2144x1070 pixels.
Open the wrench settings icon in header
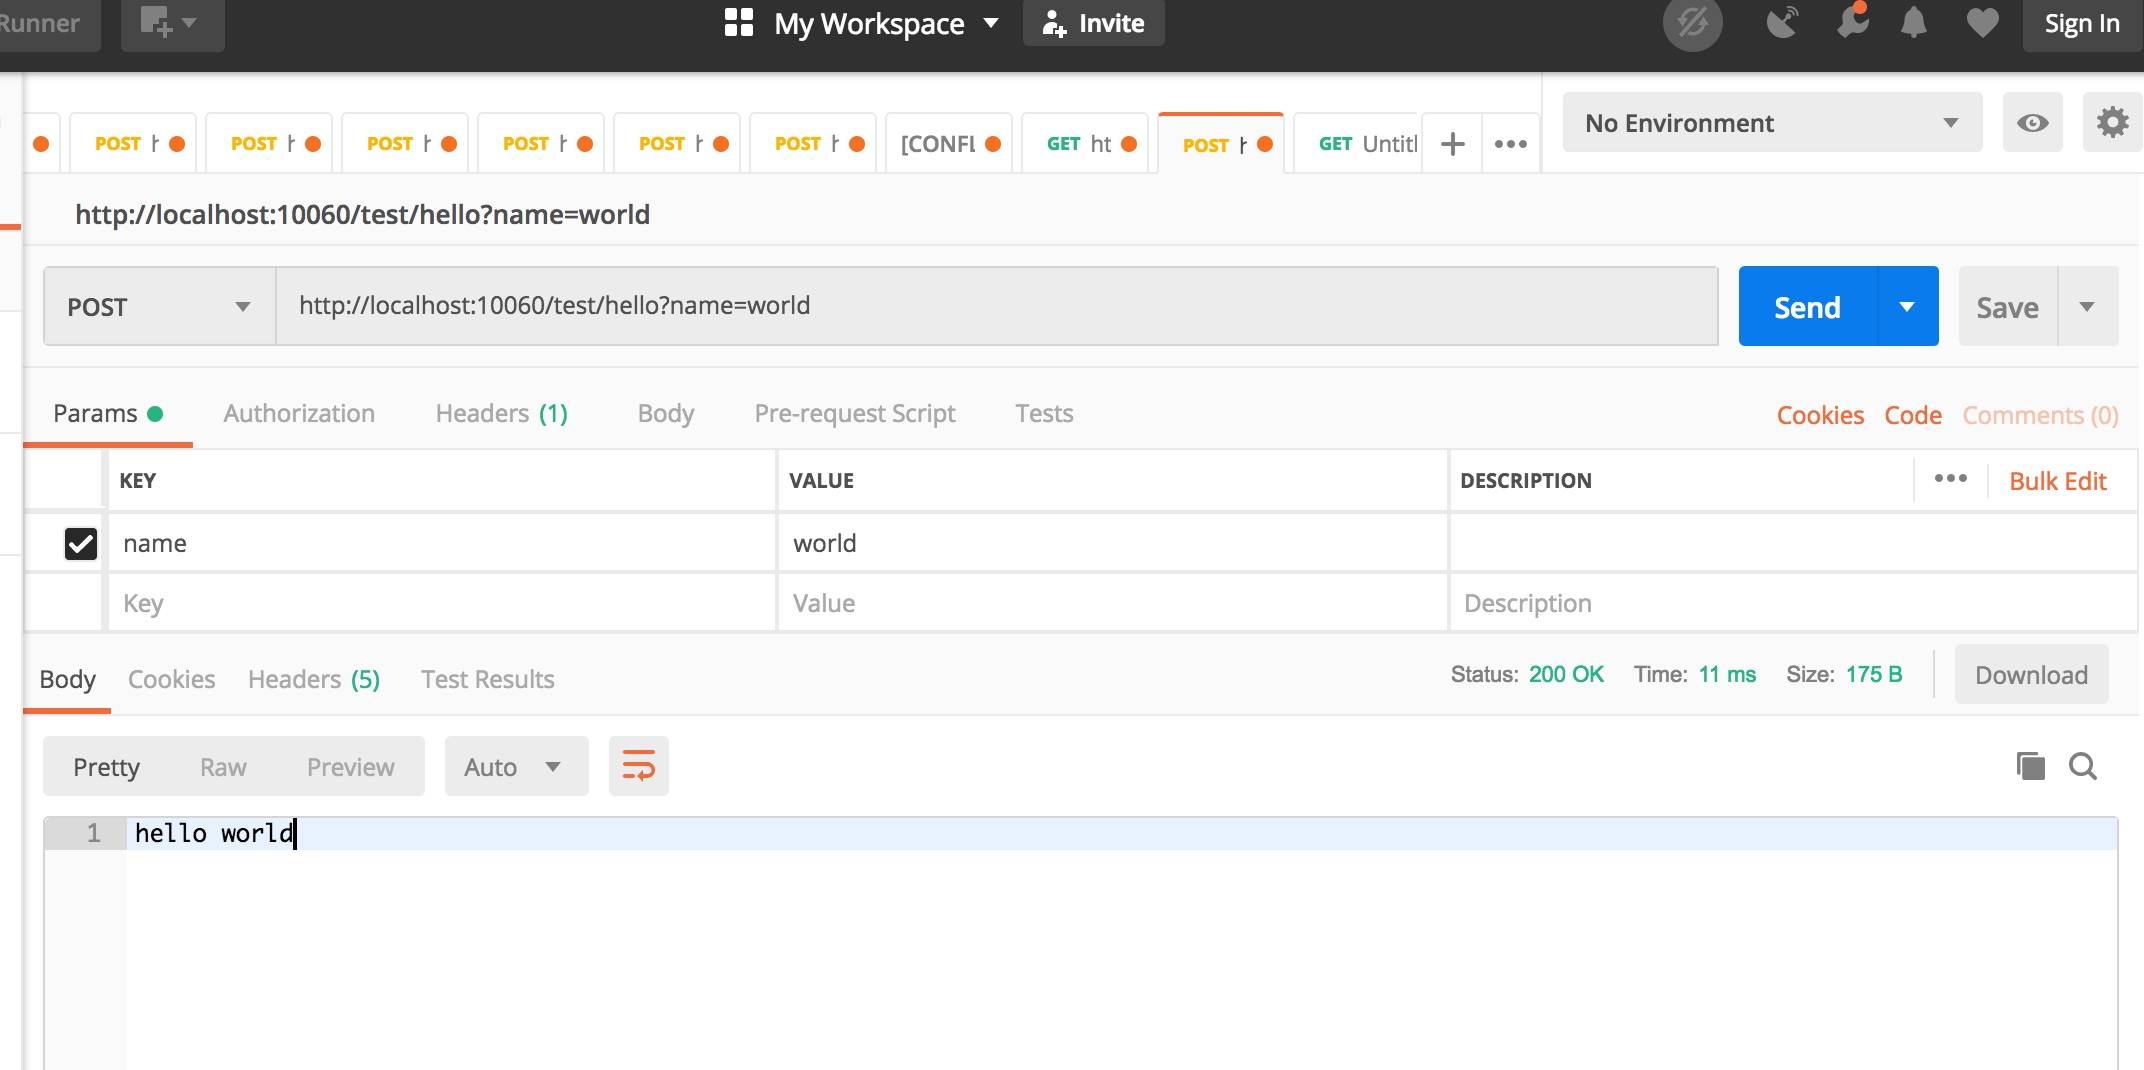[1852, 23]
